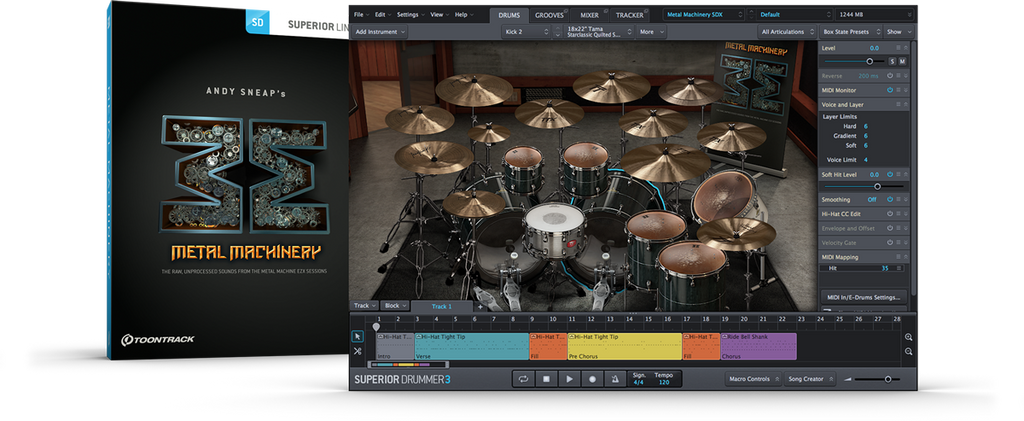Viewport: 1024px width, 421px height.
Task: Toggle Smoothing power button
Action: 890,200
